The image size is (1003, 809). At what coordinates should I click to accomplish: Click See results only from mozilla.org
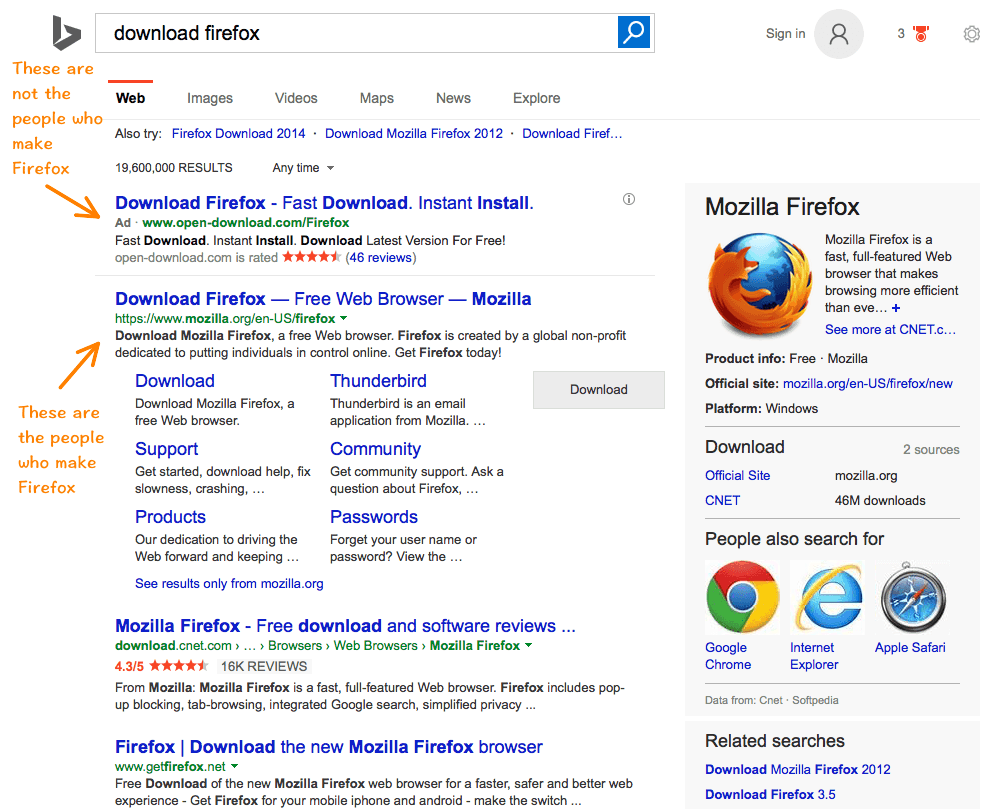pos(229,583)
